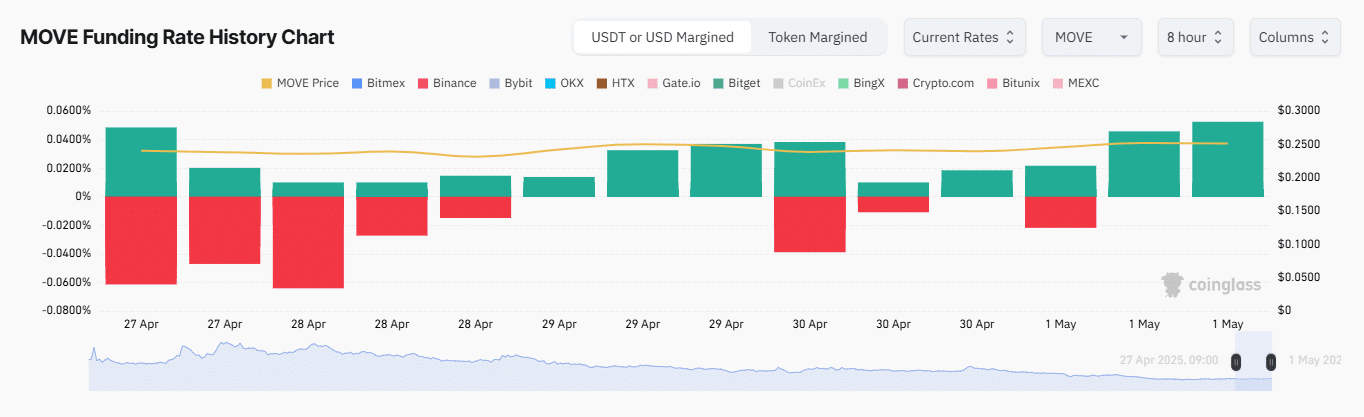Screen dimensions: 1364x417
Task: Click the 0.0600% left axis label
Action: point(67,110)
